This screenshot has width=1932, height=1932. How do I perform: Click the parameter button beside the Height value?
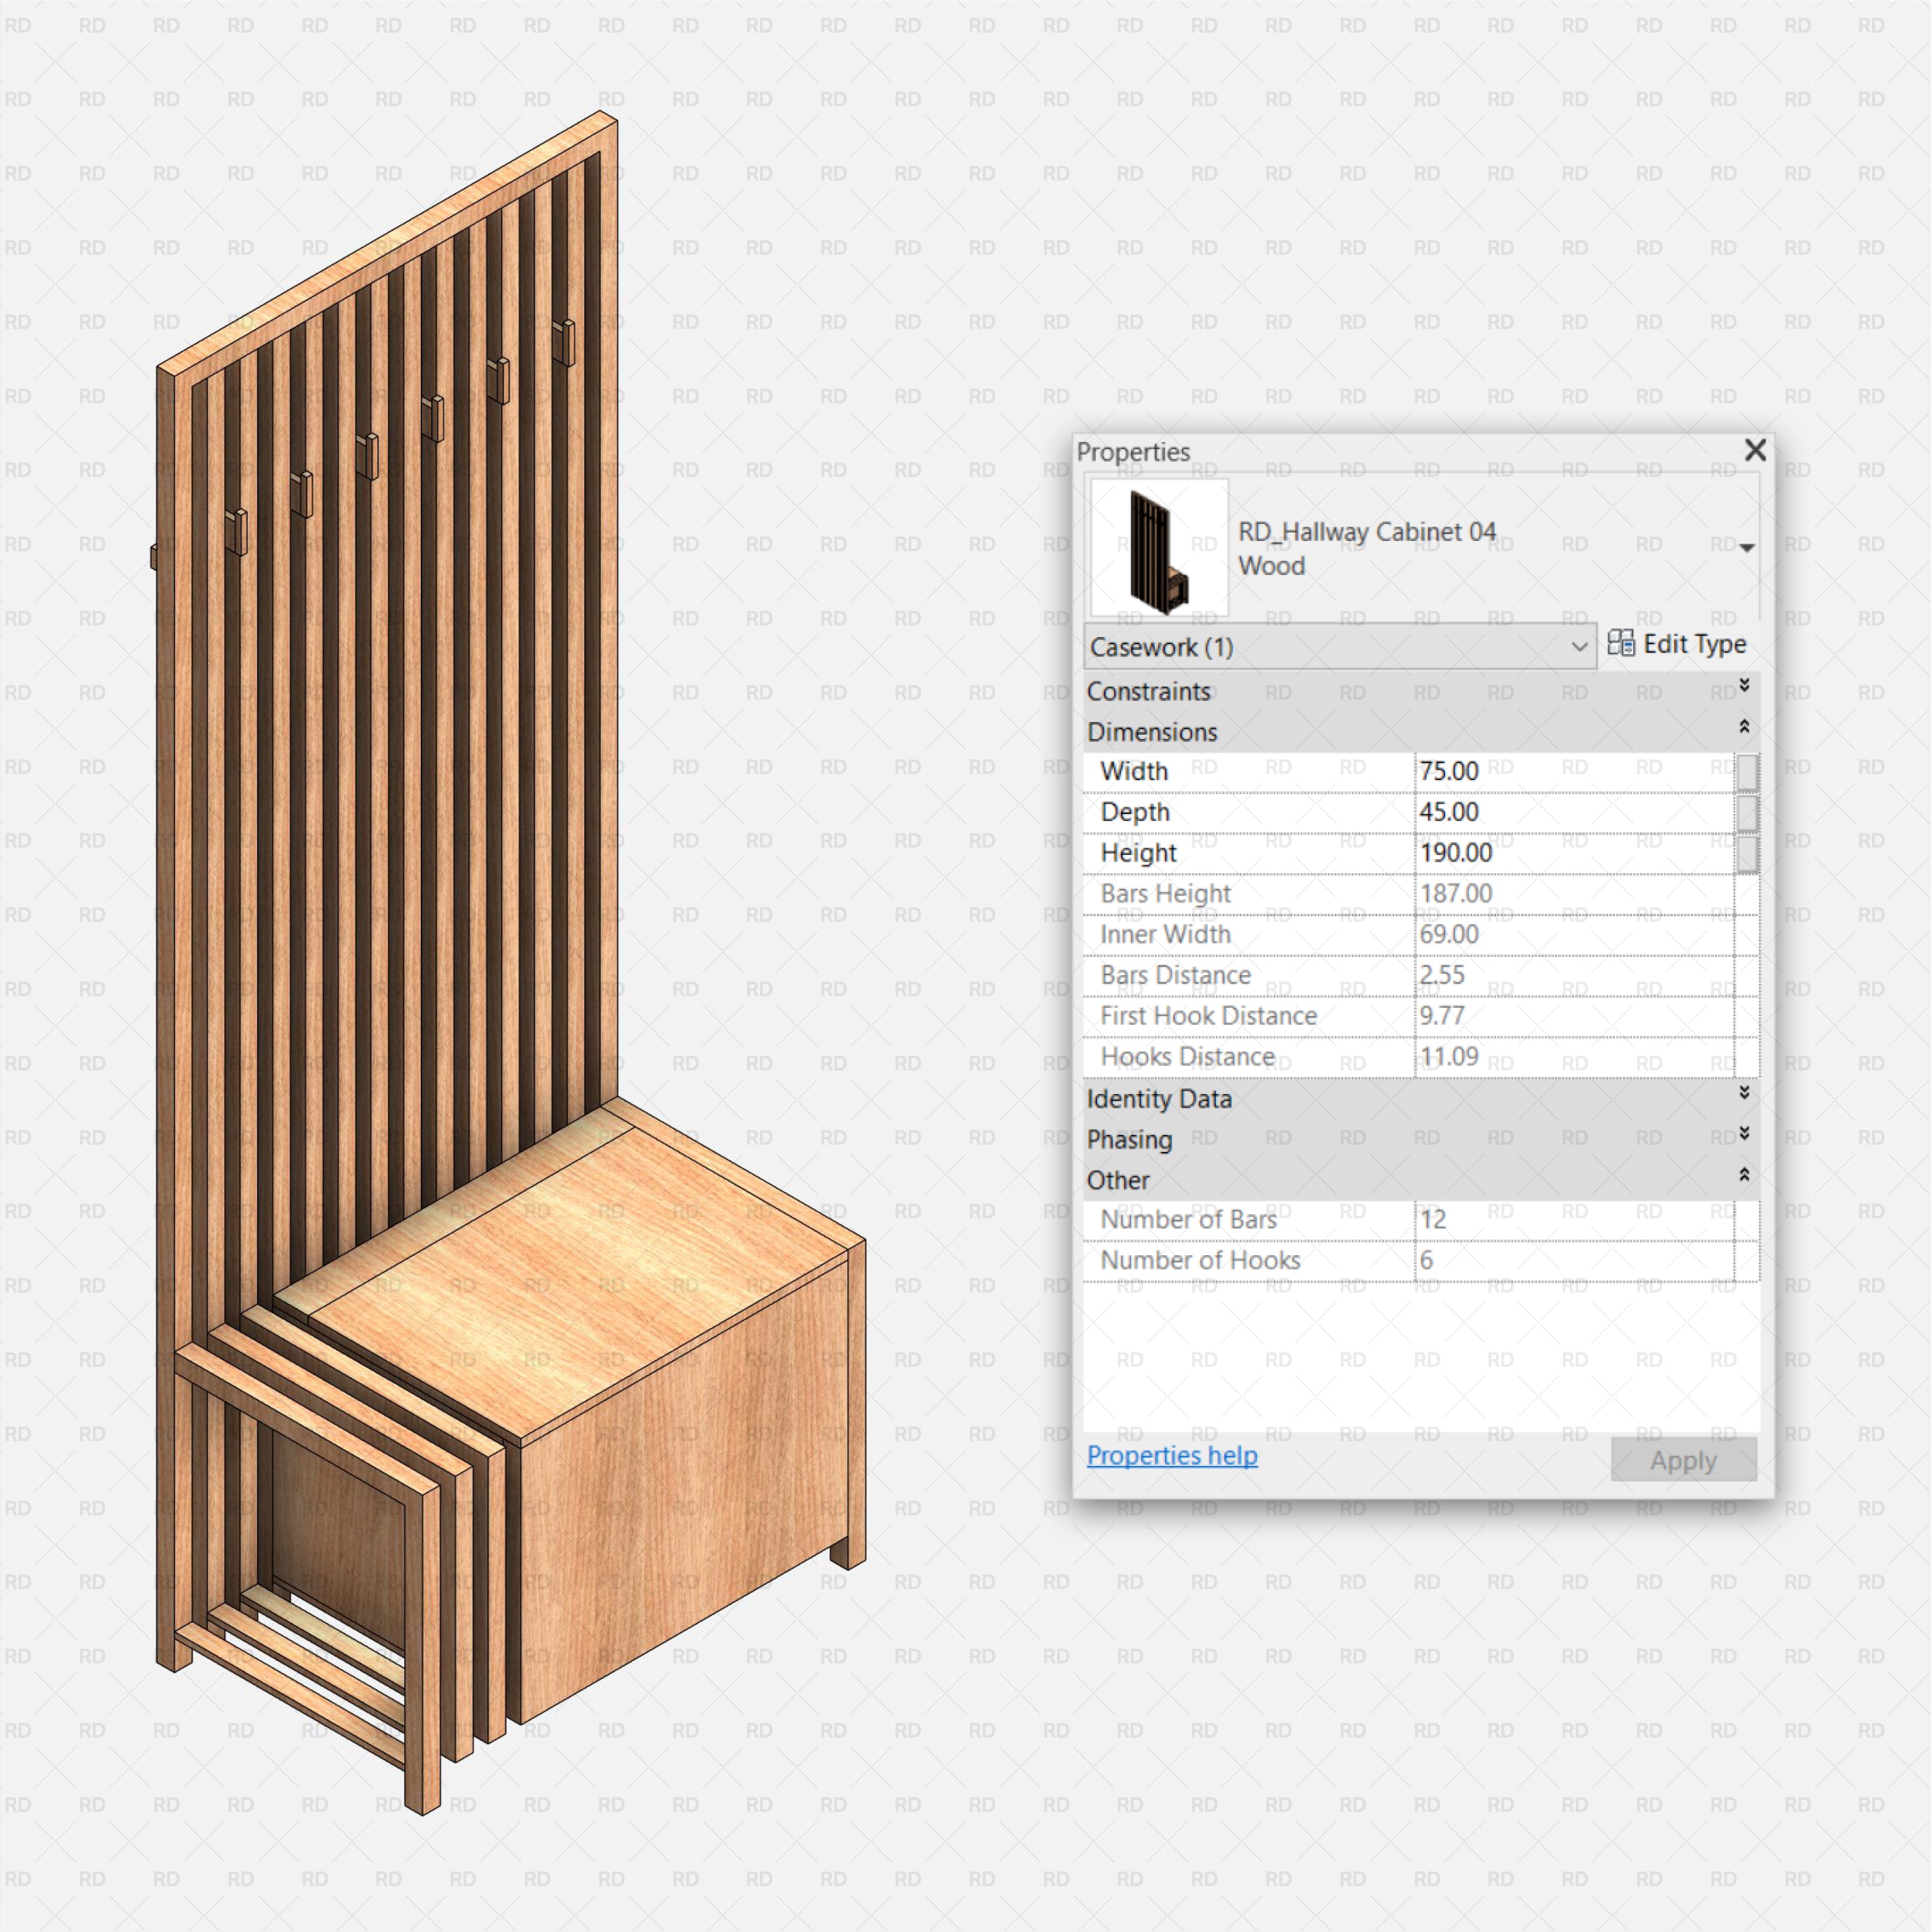(1748, 853)
